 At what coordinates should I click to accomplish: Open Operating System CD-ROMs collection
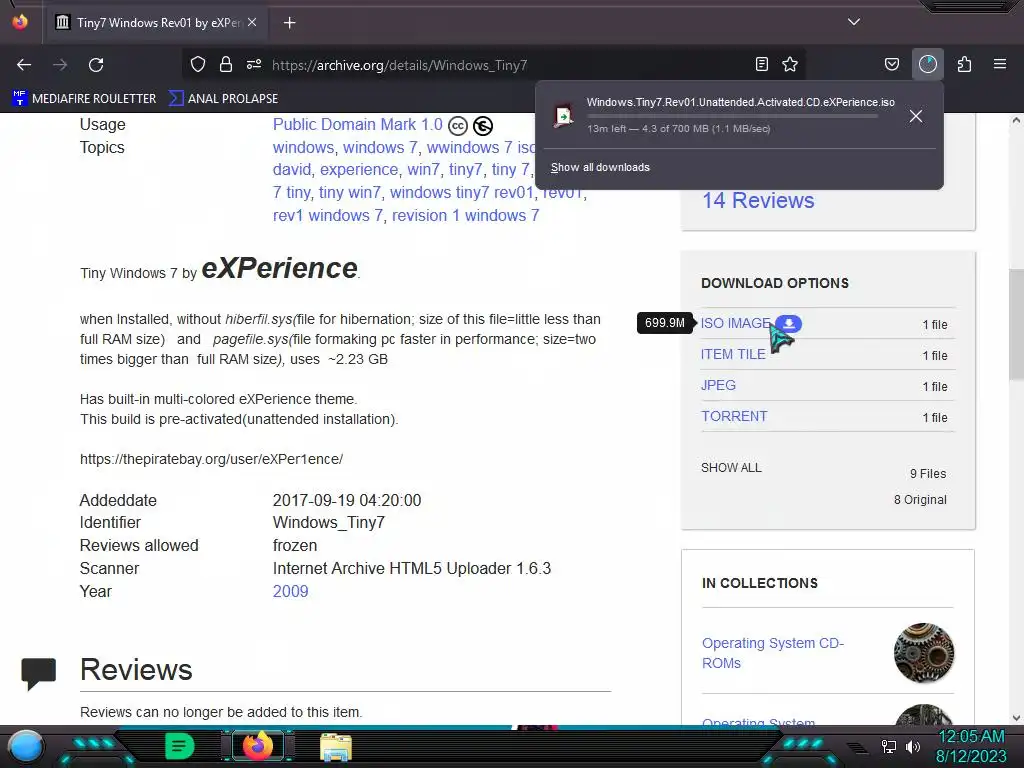click(773, 653)
